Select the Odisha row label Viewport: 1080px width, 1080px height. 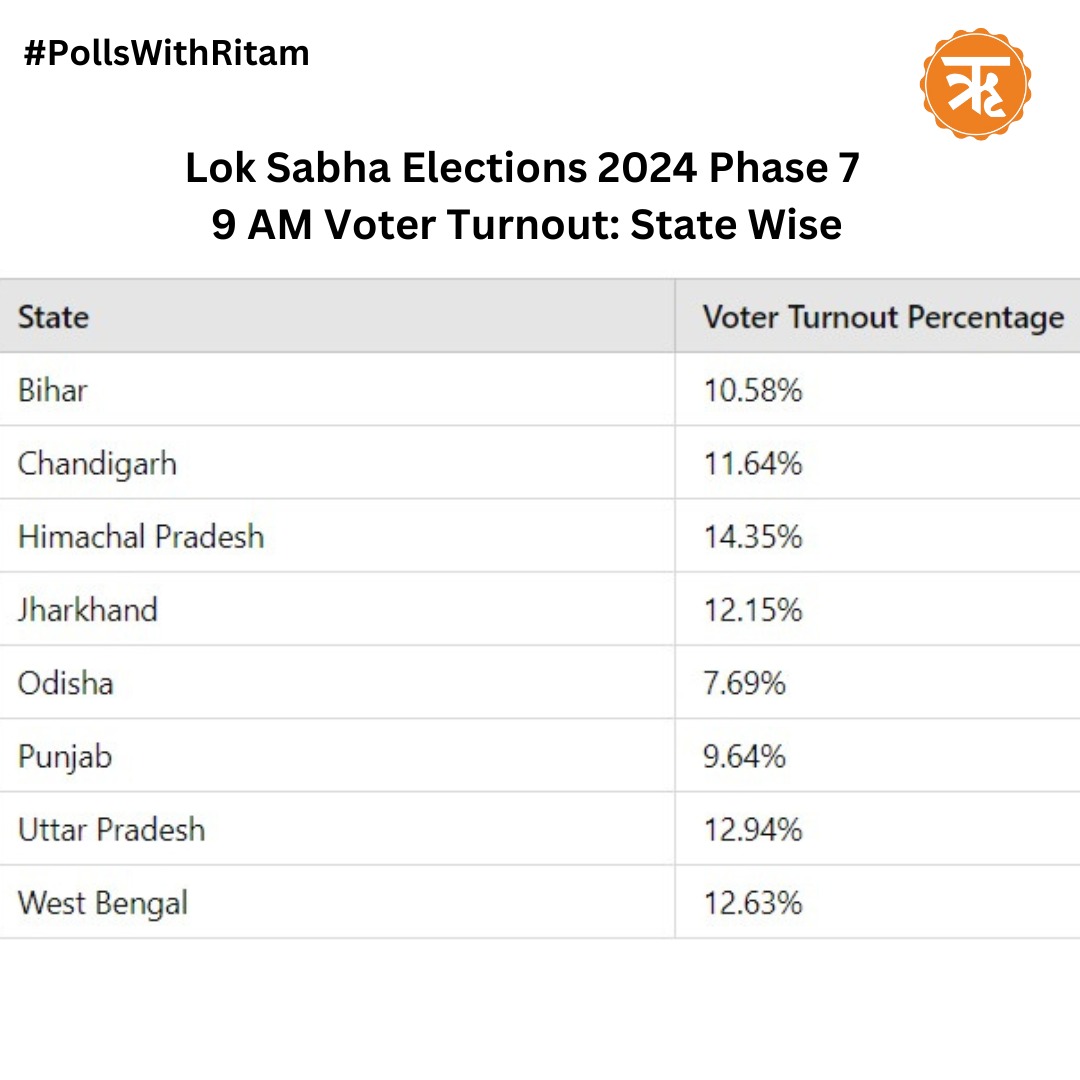pyautogui.click(x=65, y=683)
